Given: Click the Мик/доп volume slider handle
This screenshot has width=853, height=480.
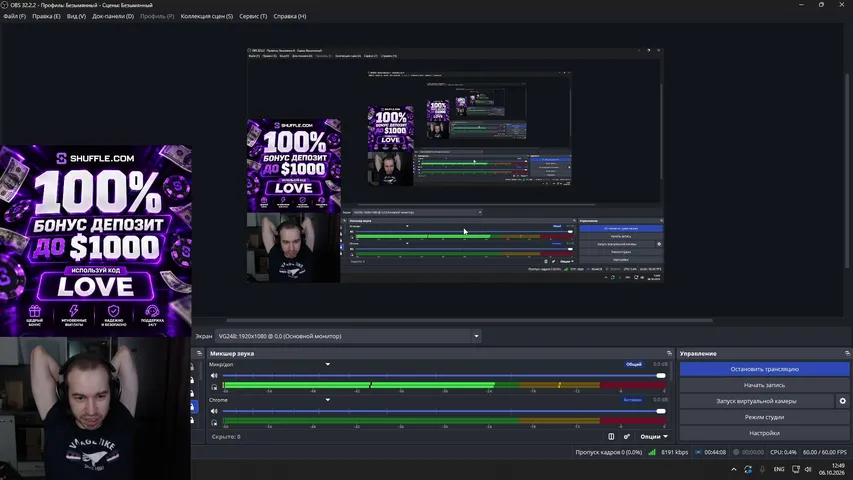Looking at the screenshot, I should [661, 376].
